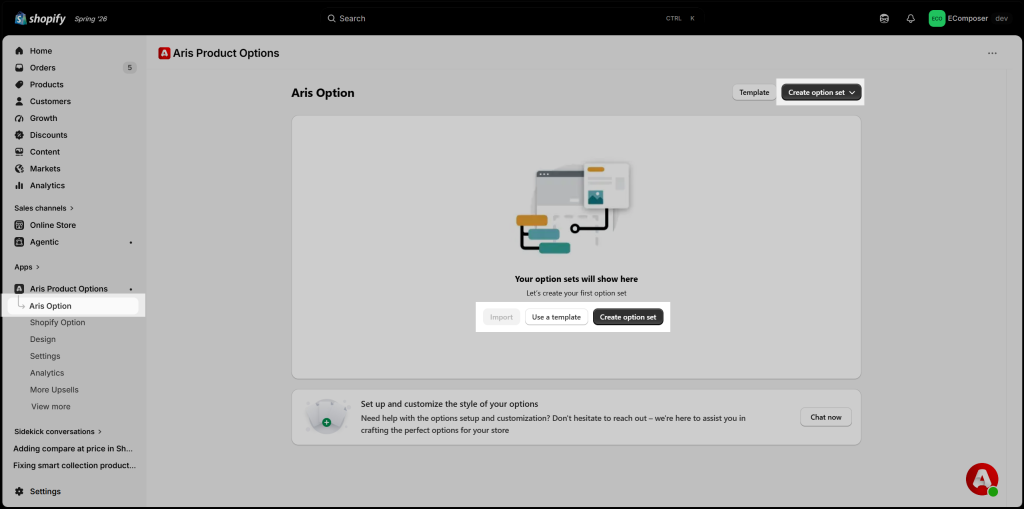Open Aris Analytics subpage
The width and height of the screenshot is (1024, 509).
pyautogui.click(x=47, y=373)
